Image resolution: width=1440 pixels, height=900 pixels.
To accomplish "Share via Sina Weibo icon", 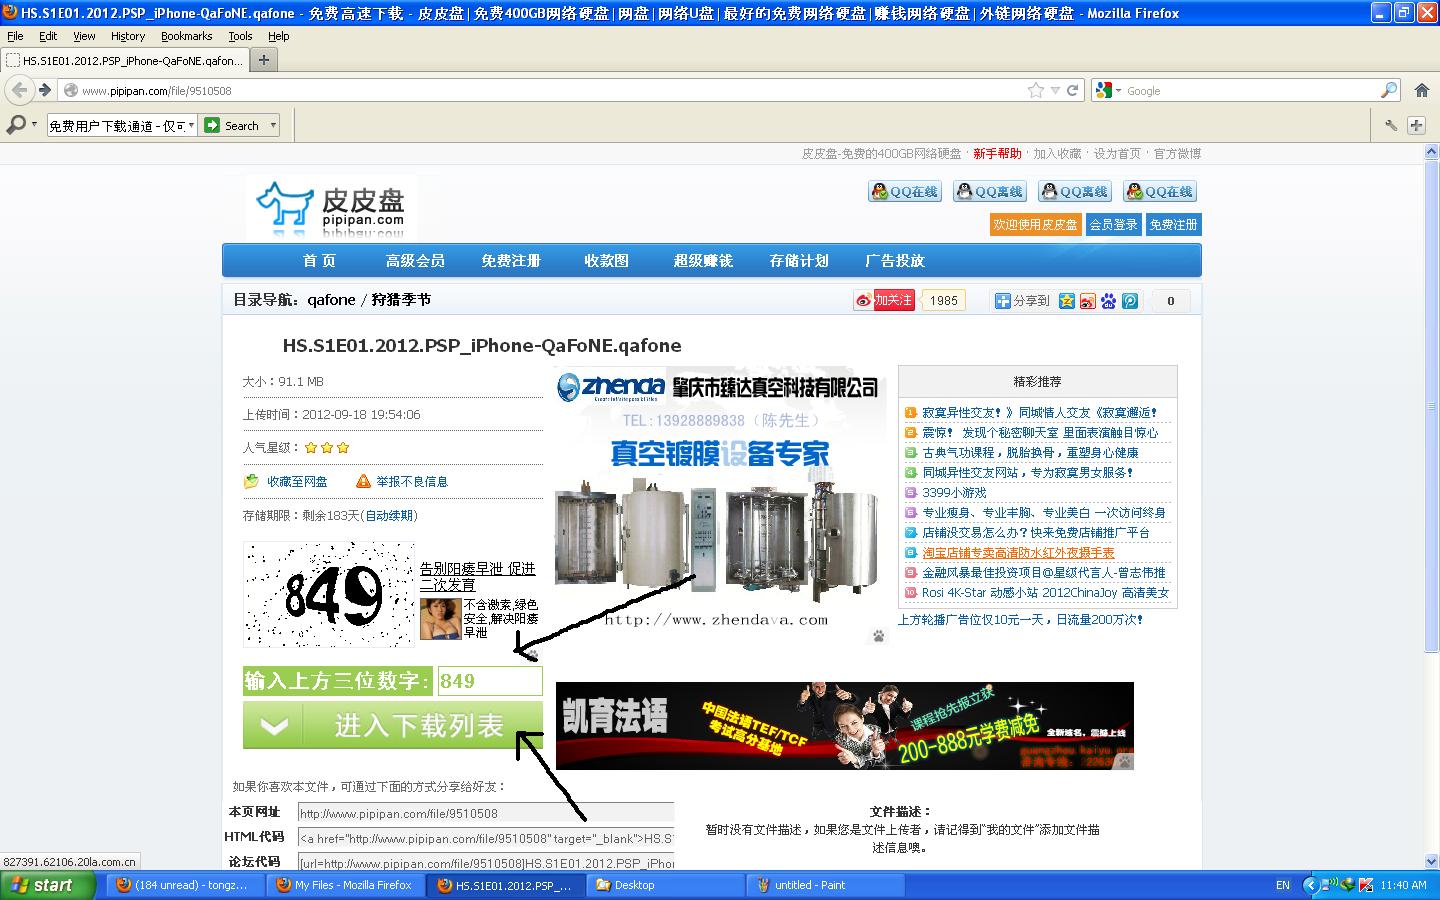I will click(x=1088, y=301).
